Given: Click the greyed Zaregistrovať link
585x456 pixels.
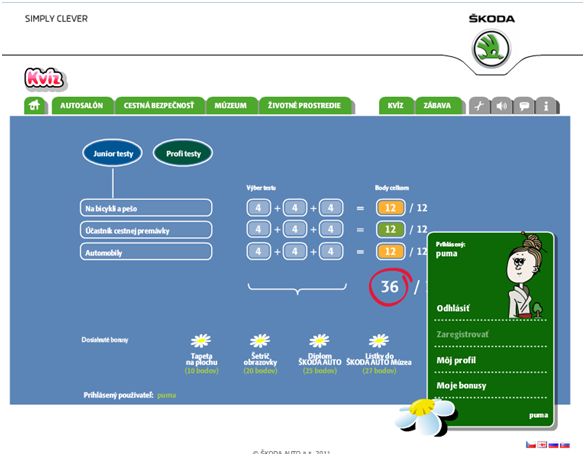Looking at the screenshot, I should 462,334.
